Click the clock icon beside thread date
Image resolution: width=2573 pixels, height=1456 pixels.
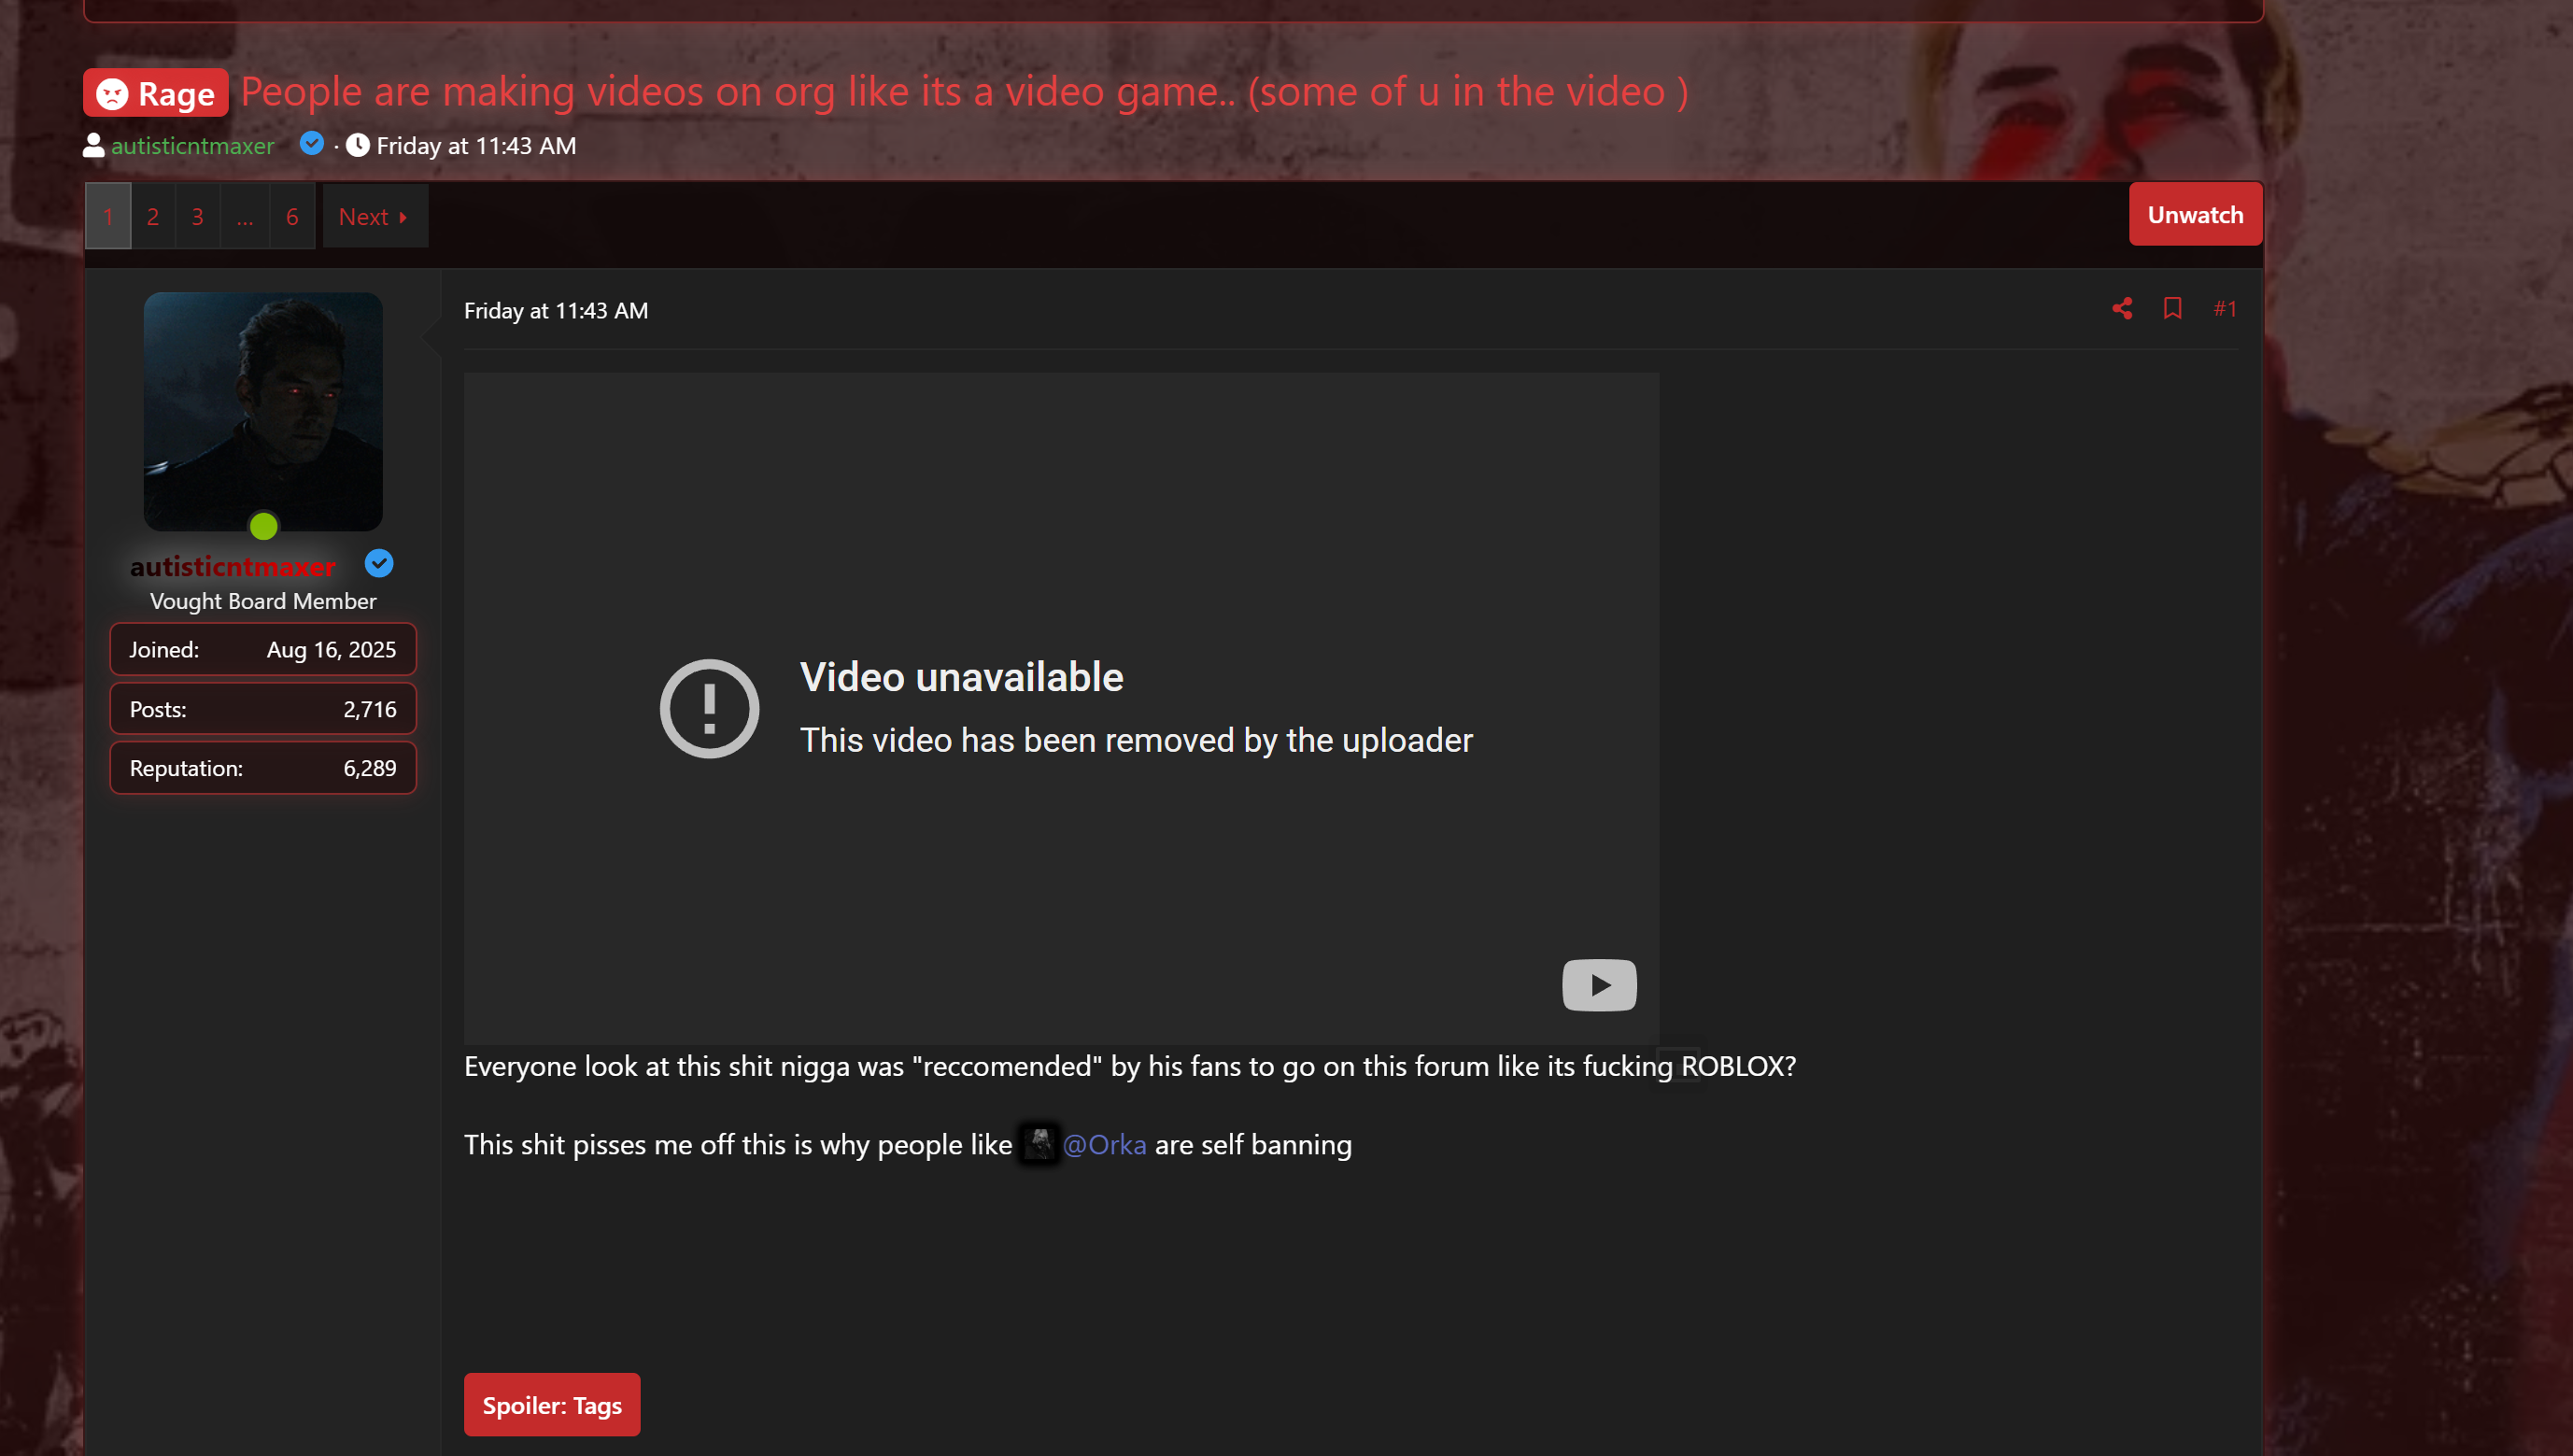click(358, 146)
